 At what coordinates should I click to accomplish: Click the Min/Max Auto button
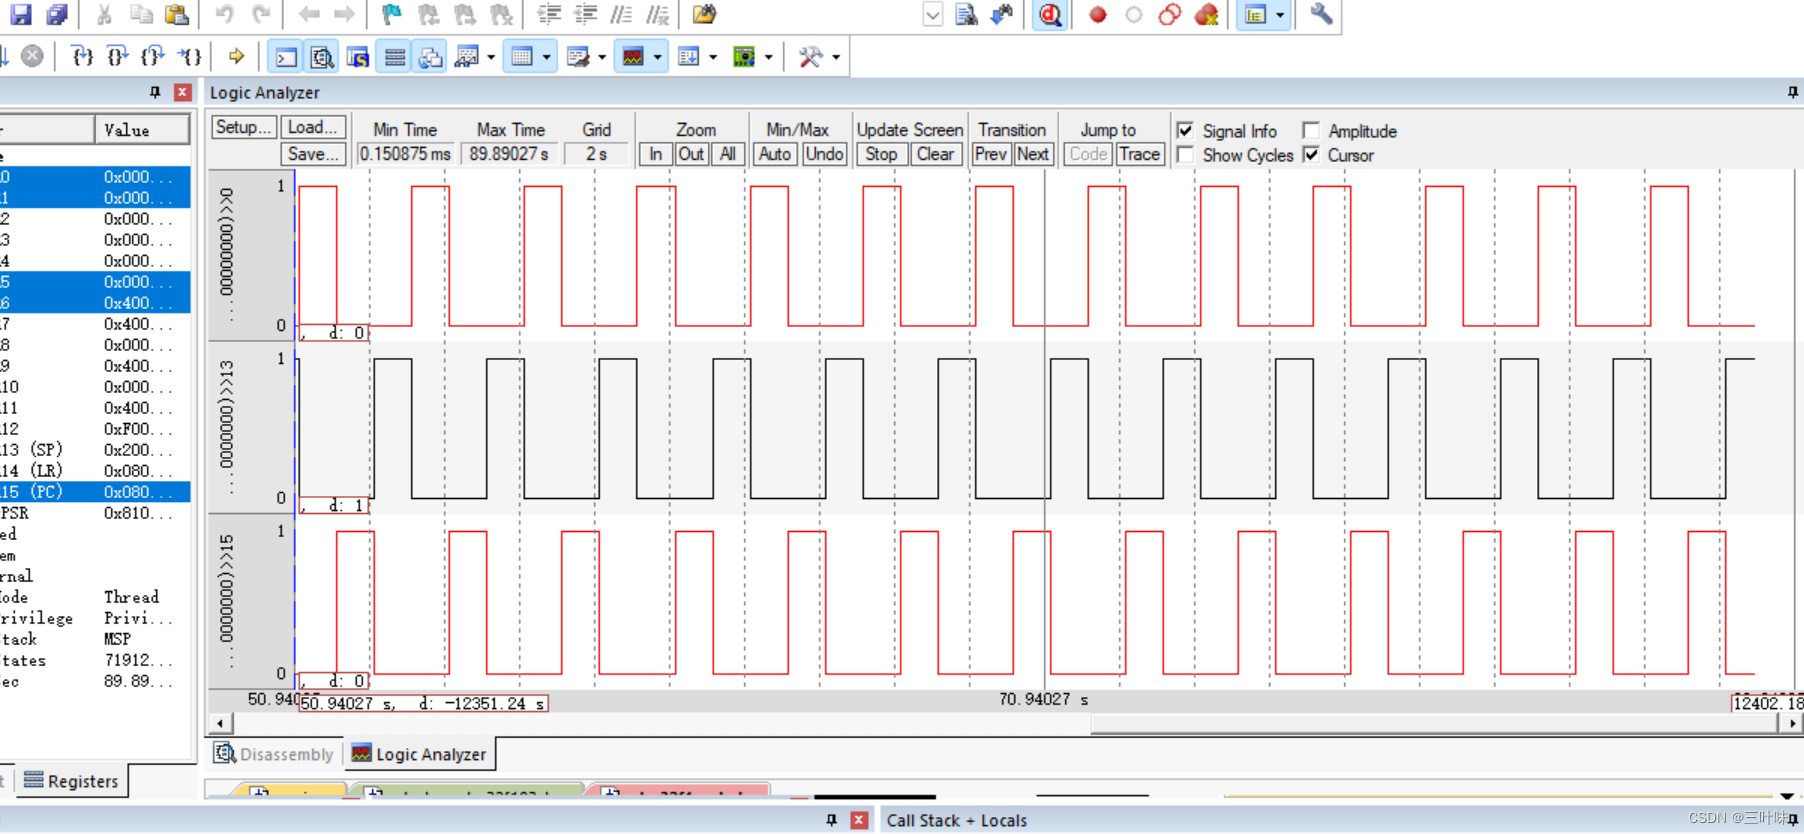point(774,154)
